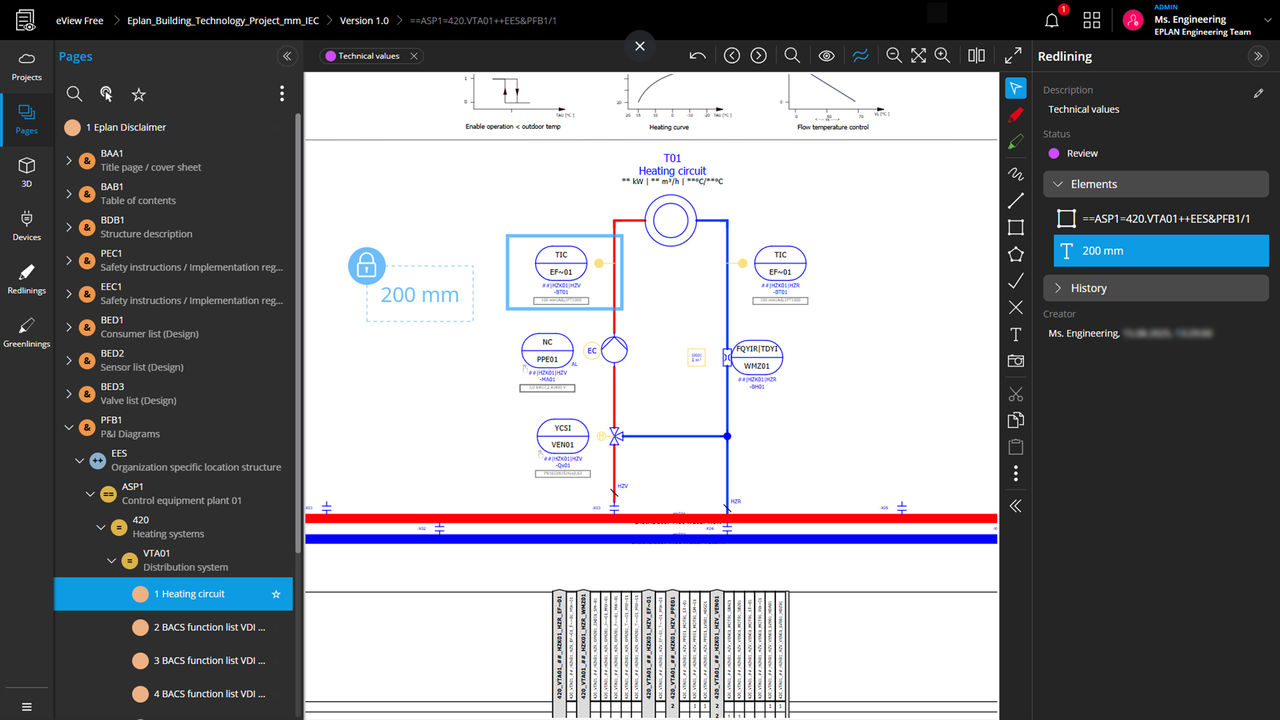This screenshot has height=720, width=1280.
Task: Click the magenta Review status dot
Action: [x=1054, y=153]
